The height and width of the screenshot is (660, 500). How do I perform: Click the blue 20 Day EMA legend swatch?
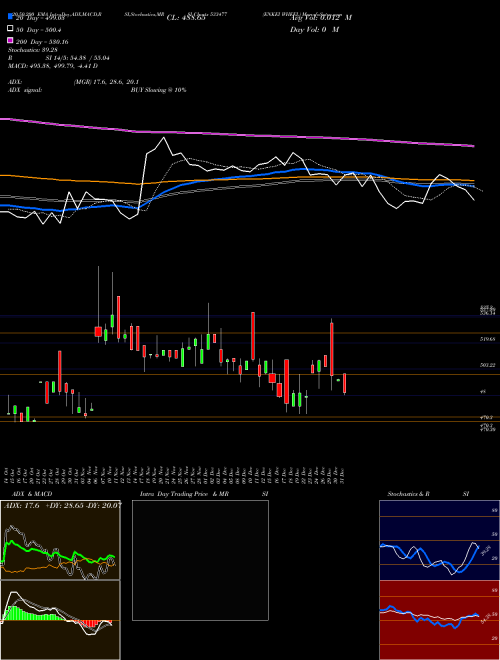(x=10, y=17)
